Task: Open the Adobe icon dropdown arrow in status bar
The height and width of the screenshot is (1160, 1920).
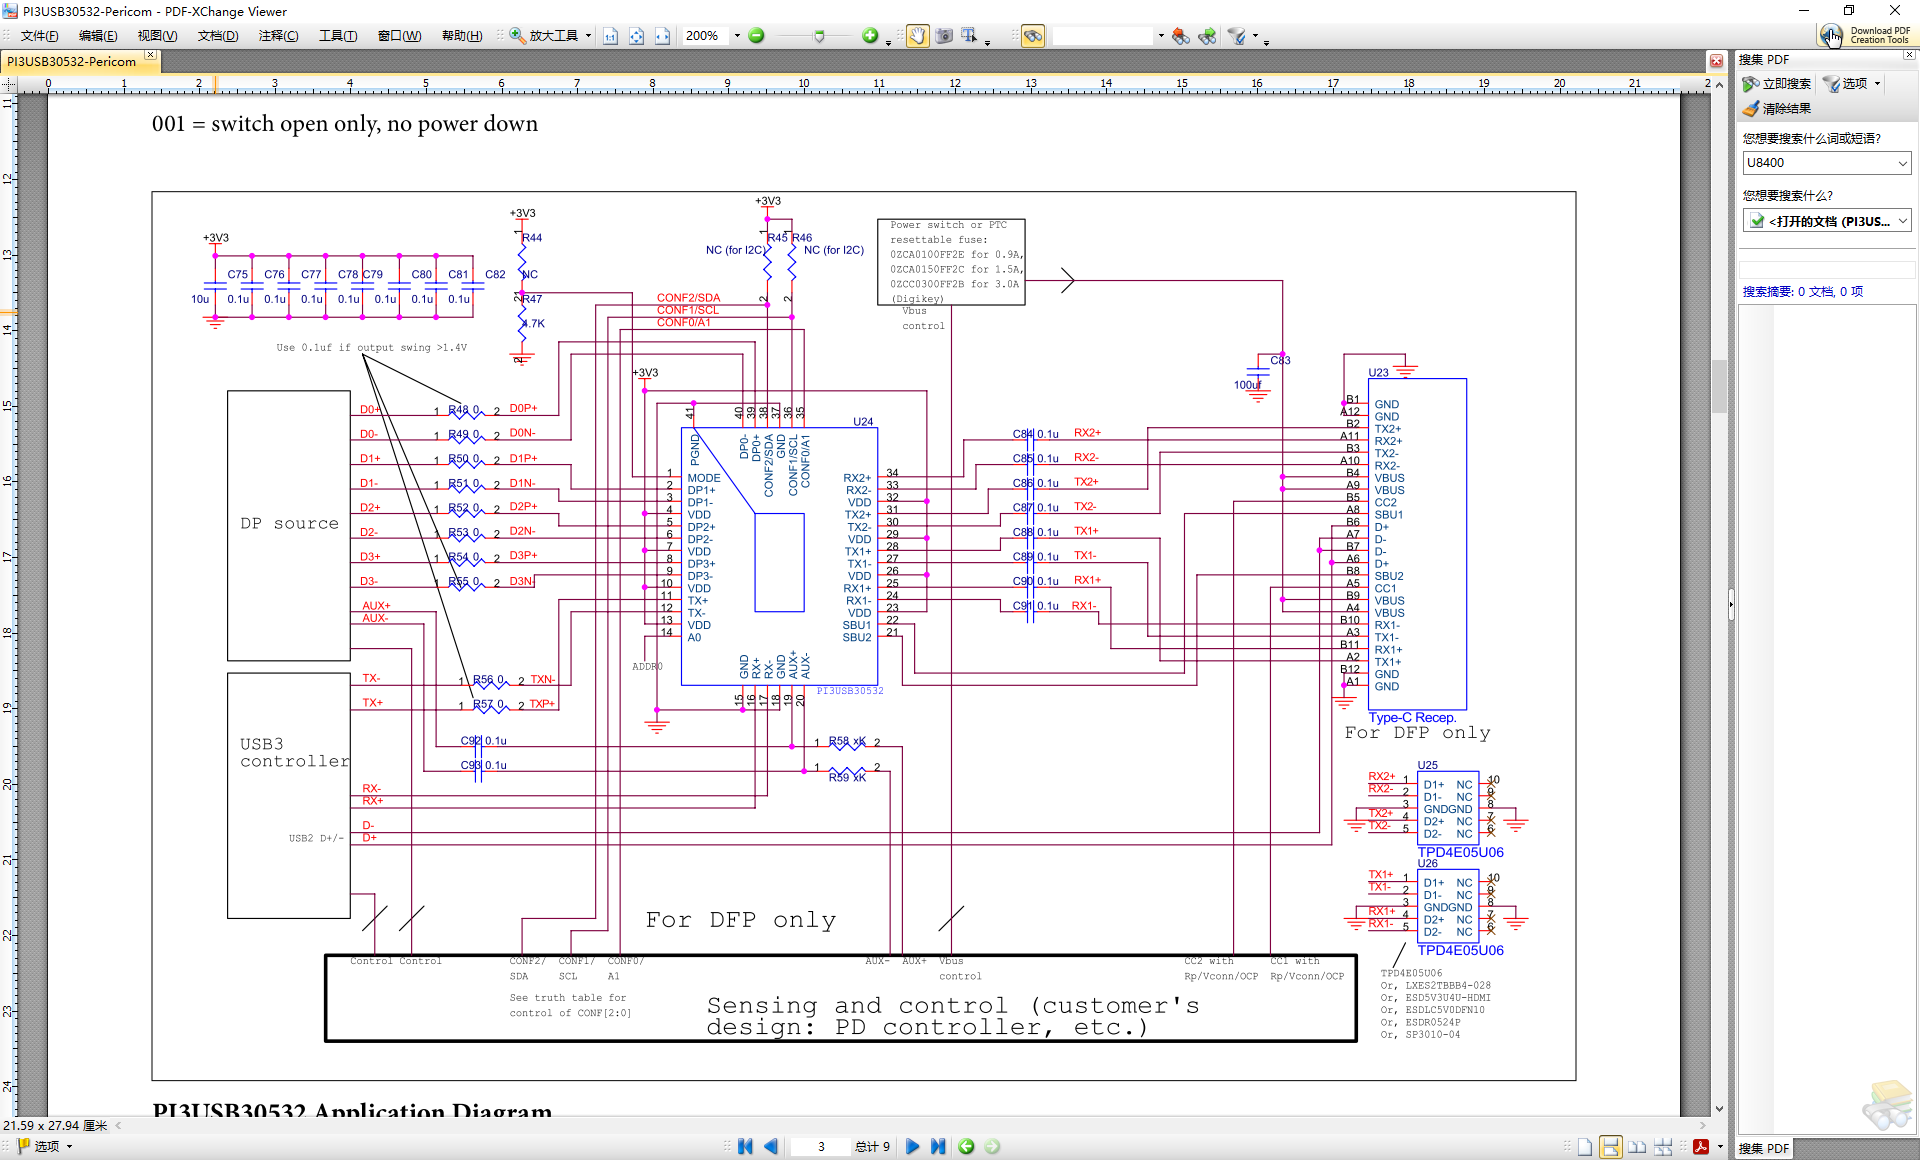Action: coord(1720,1147)
